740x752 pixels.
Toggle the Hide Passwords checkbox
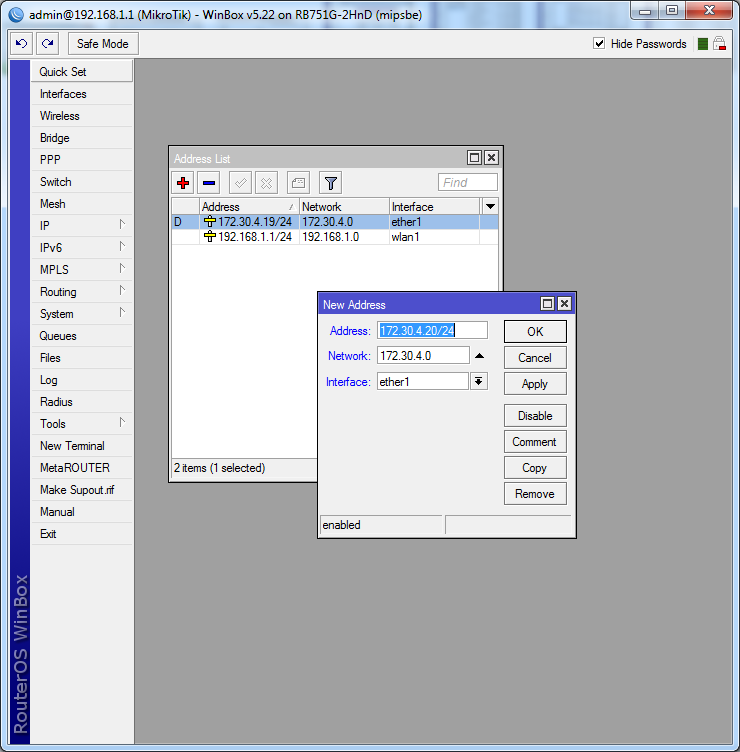(599, 44)
